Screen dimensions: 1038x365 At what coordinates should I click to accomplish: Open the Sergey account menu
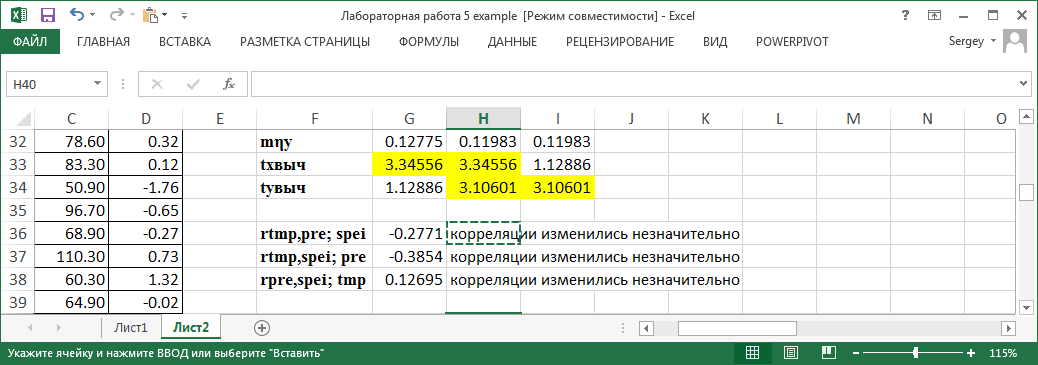[x=973, y=42]
